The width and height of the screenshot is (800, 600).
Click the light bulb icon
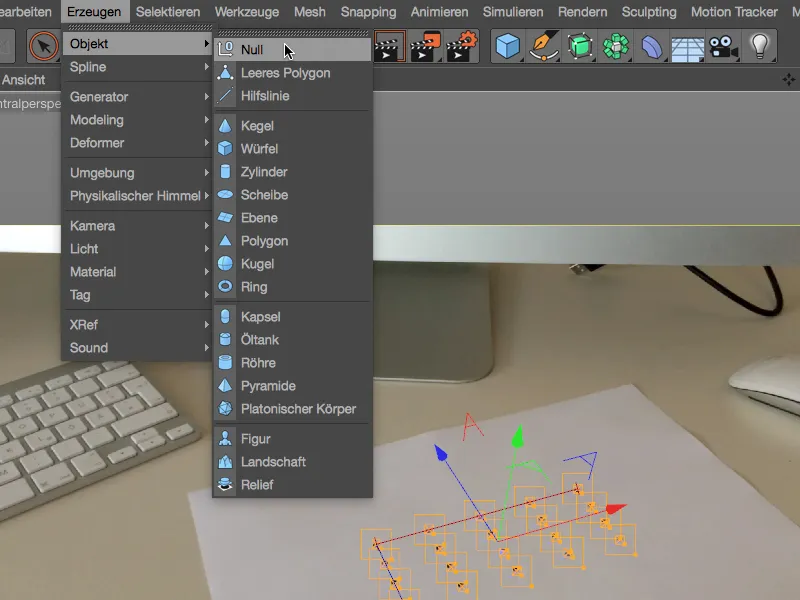(x=759, y=46)
